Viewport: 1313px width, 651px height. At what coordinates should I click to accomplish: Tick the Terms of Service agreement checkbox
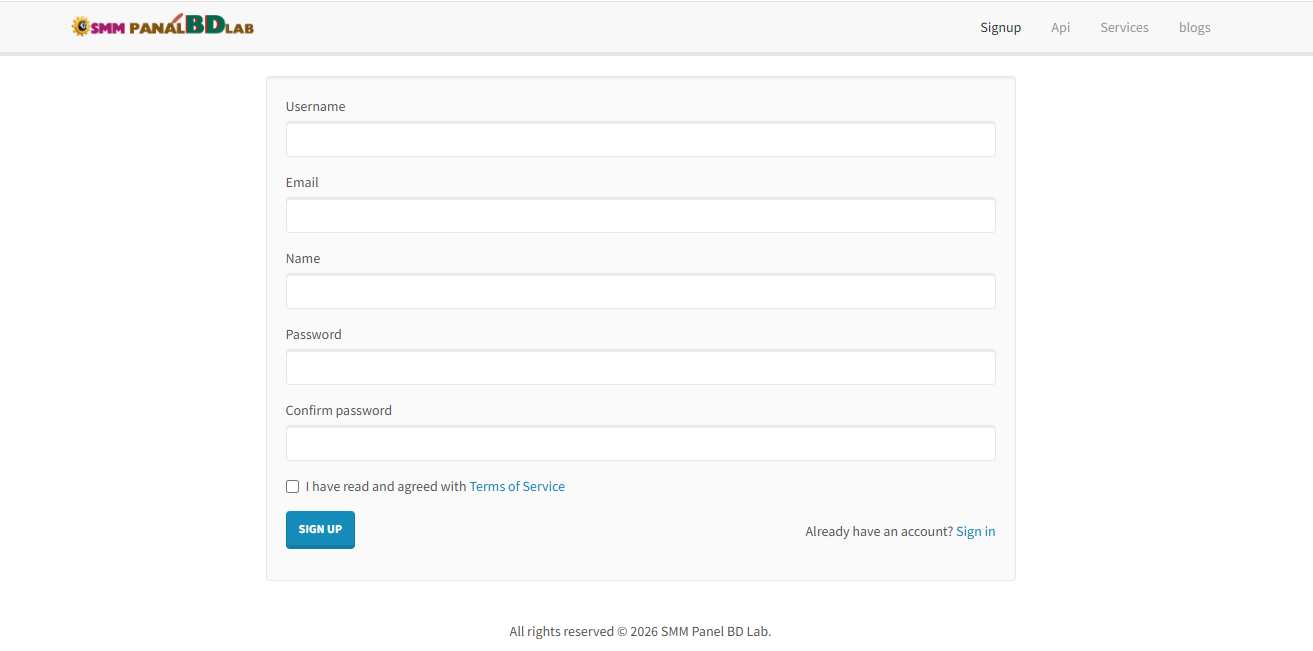[x=292, y=487]
